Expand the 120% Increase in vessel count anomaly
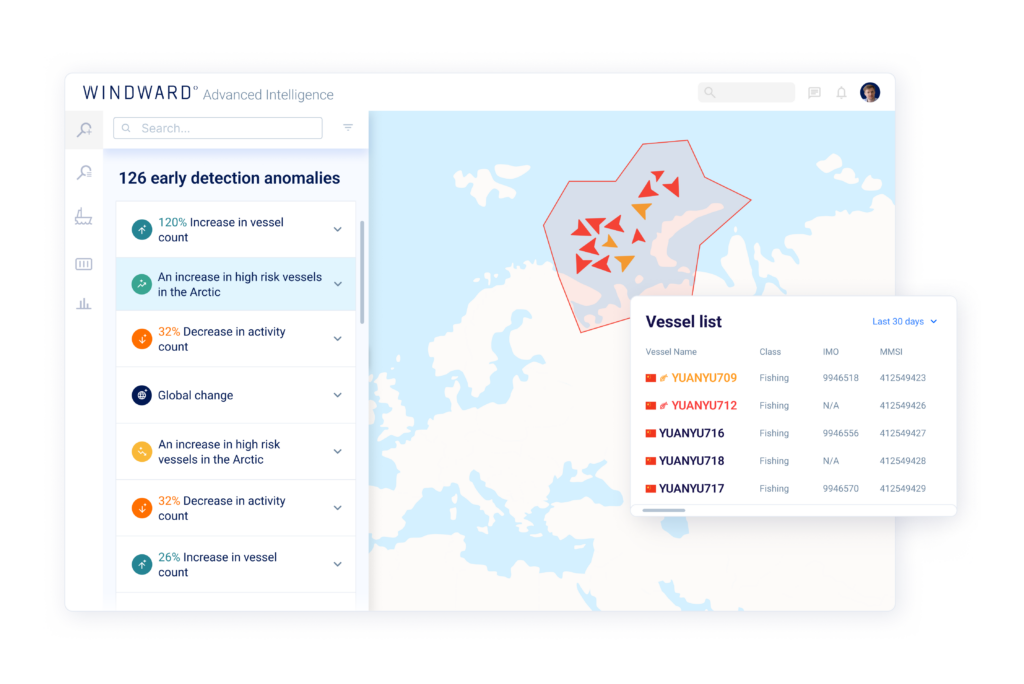The width and height of the screenshot is (1024, 684). tap(337, 228)
